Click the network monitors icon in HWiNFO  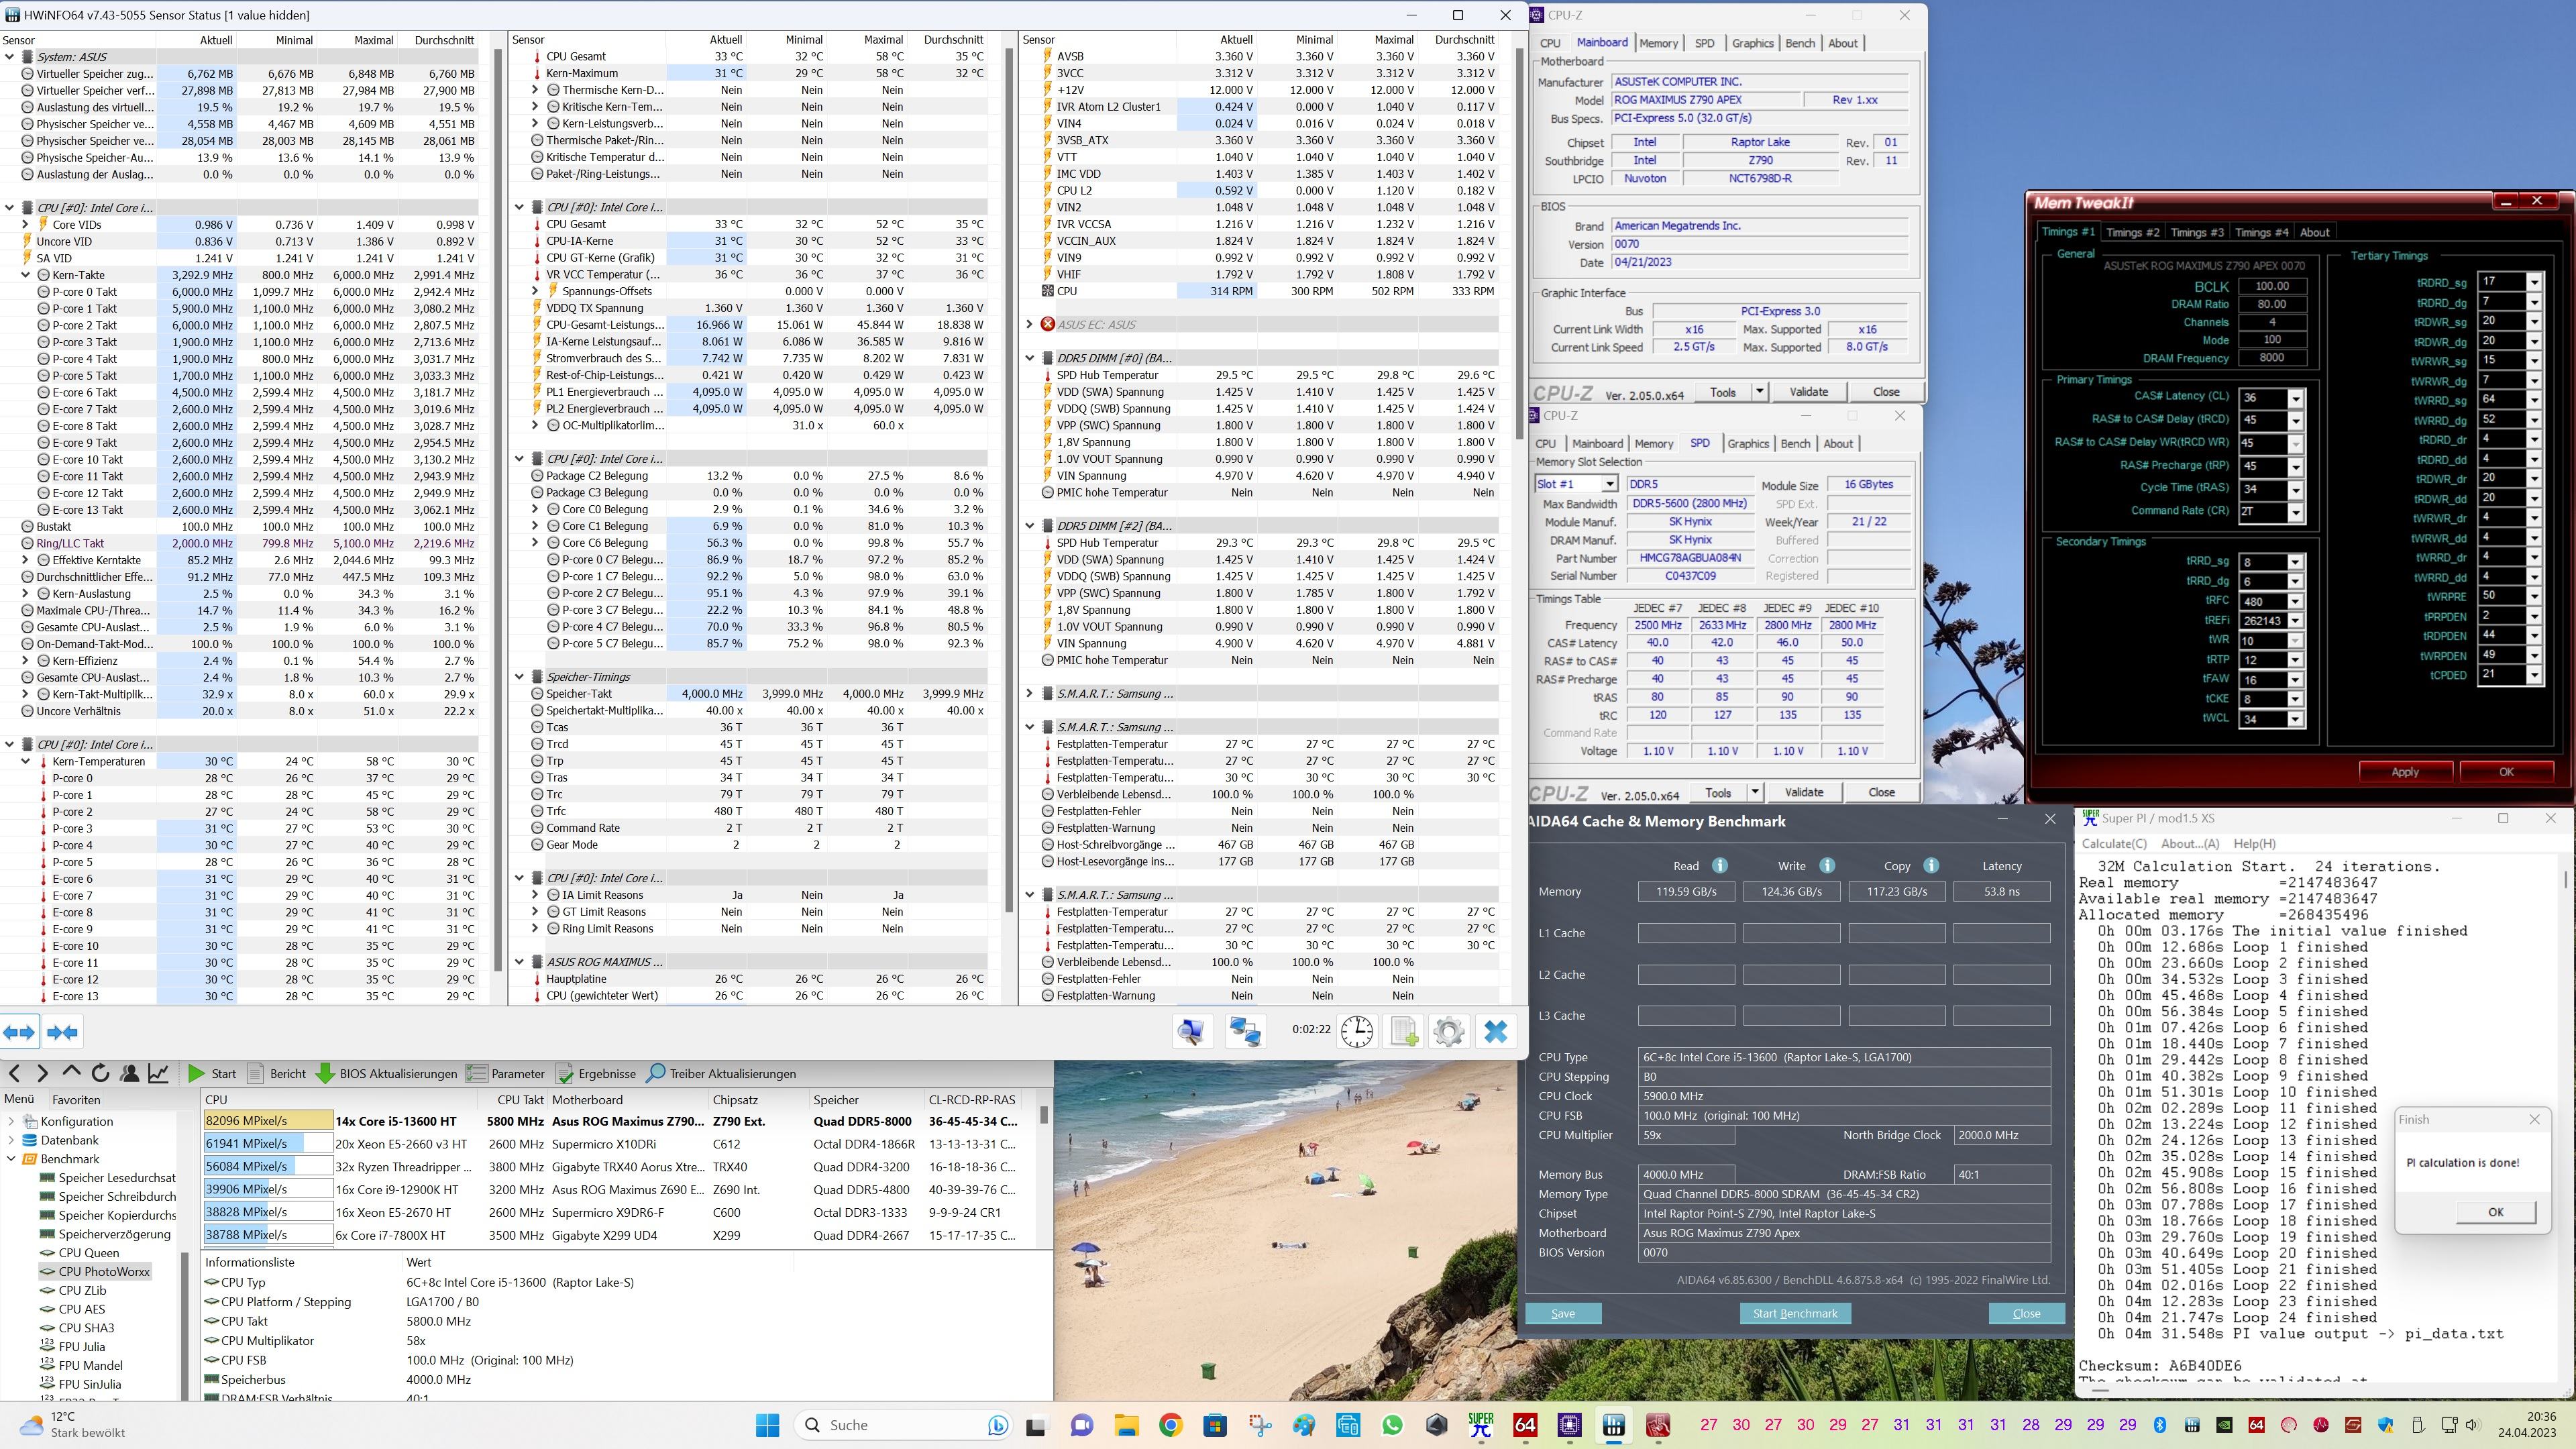click(1245, 1031)
